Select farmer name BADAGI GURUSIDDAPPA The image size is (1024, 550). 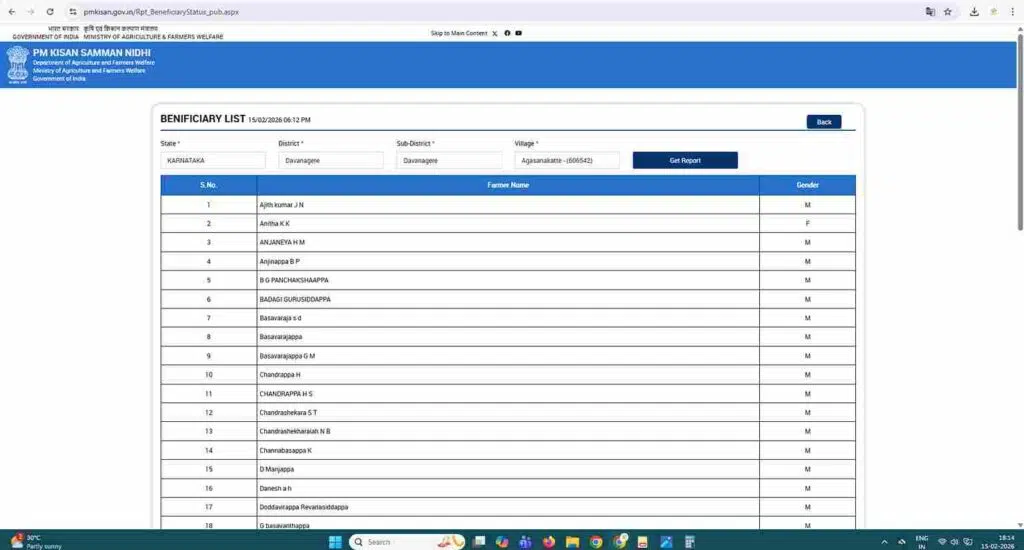(295, 299)
